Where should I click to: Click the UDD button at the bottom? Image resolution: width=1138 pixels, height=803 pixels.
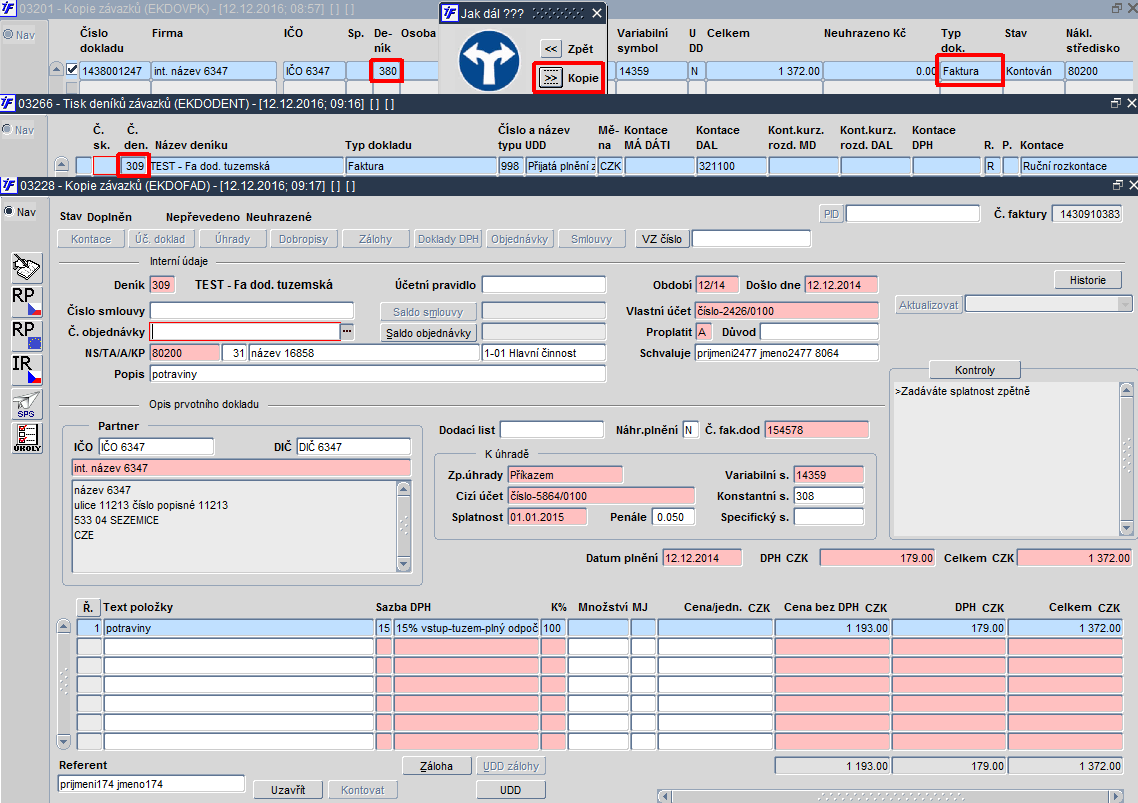(510, 790)
